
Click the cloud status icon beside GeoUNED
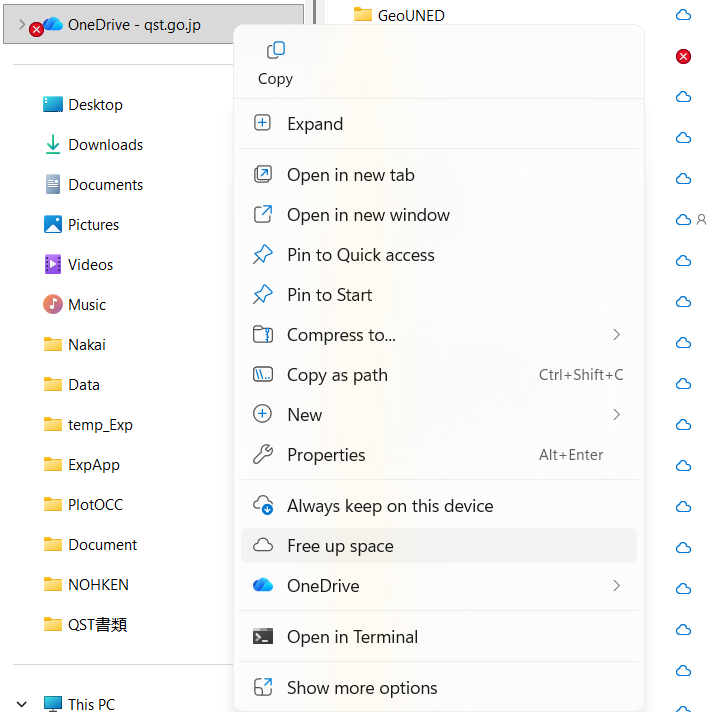[683, 15]
